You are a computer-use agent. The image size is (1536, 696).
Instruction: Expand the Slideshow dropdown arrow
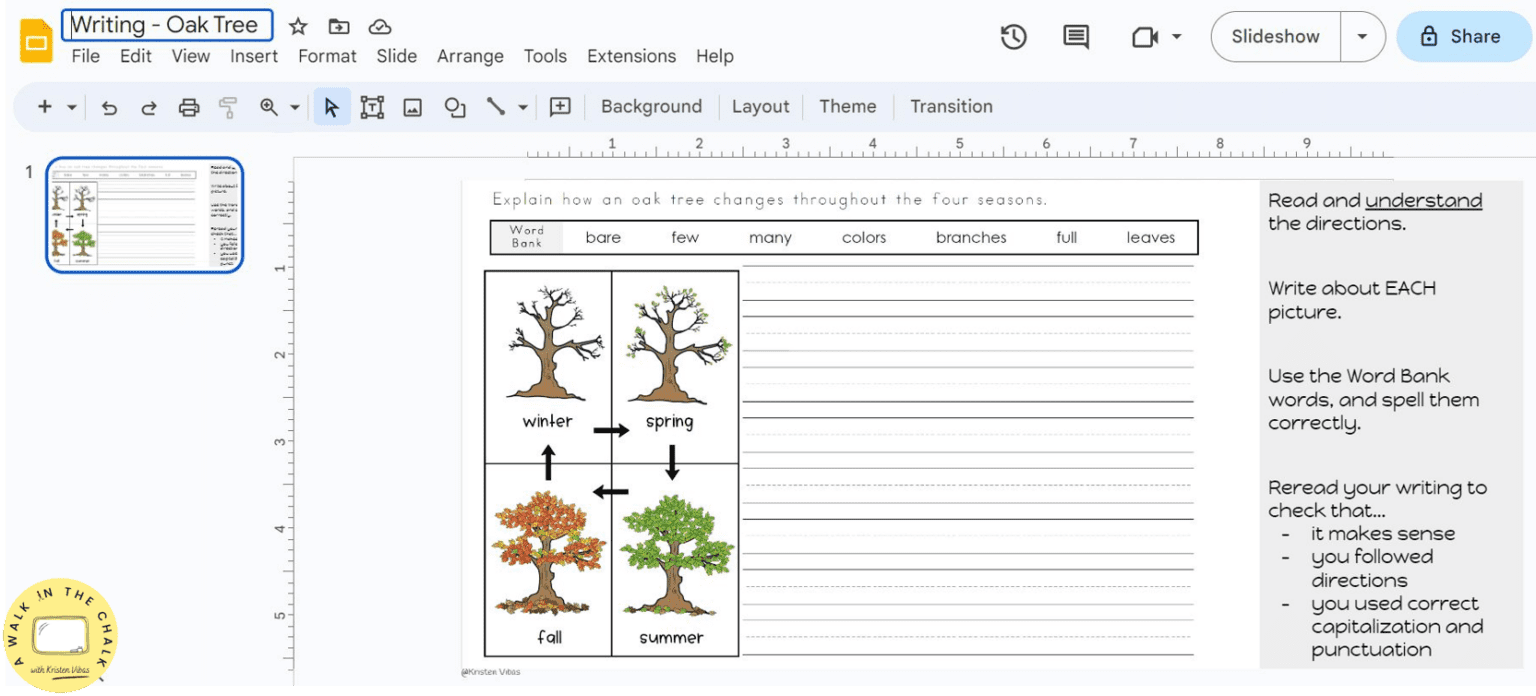tap(1362, 36)
